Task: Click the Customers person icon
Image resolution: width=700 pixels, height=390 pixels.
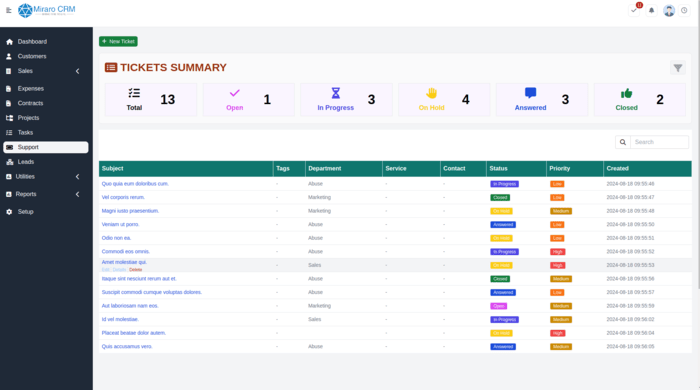Action: (9, 56)
